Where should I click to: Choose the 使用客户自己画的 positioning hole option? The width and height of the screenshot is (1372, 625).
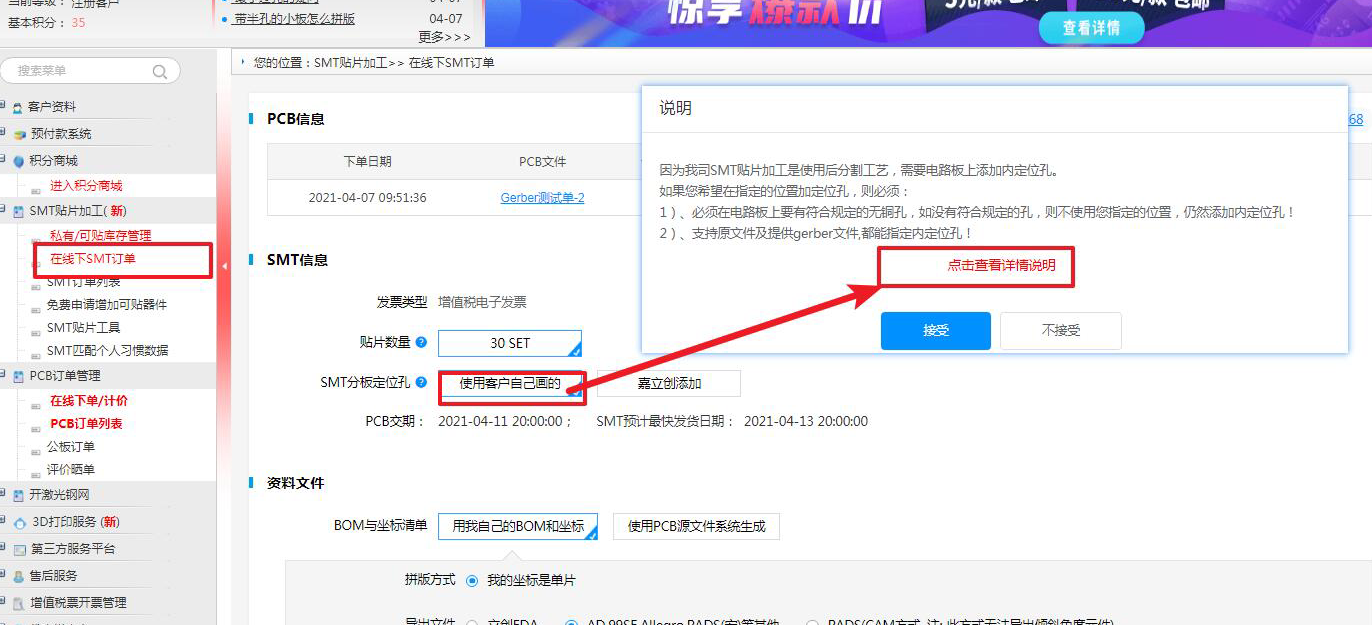pyautogui.click(x=510, y=383)
